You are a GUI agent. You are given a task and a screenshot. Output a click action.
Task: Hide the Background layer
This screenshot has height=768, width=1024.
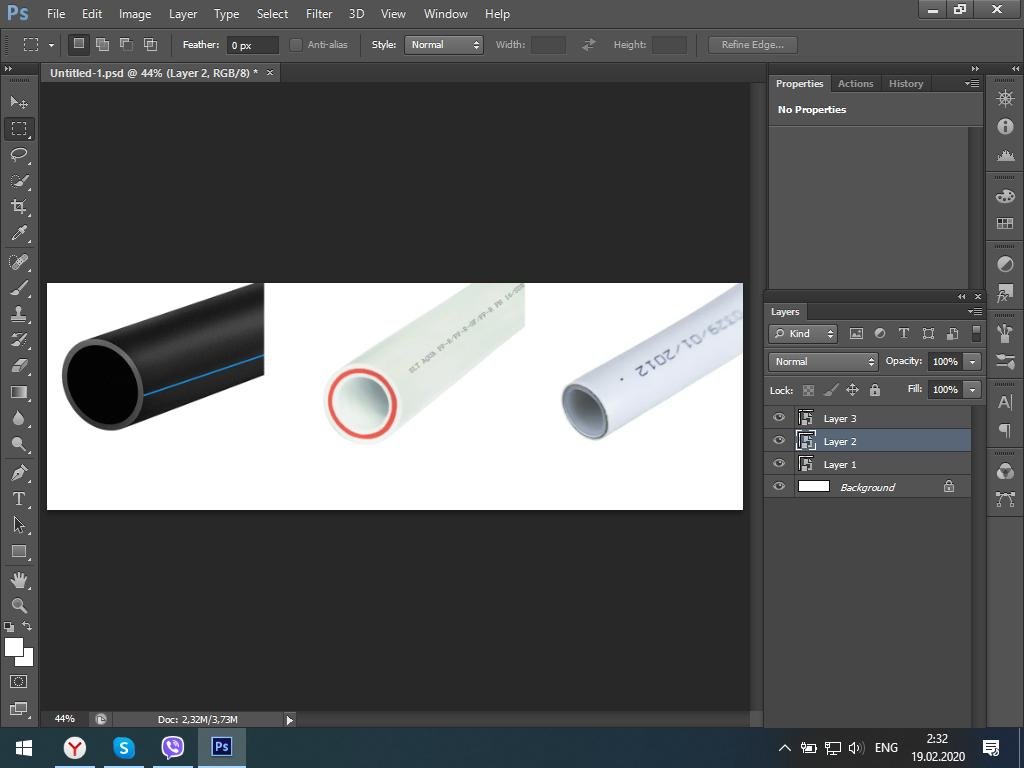point(779,487)
